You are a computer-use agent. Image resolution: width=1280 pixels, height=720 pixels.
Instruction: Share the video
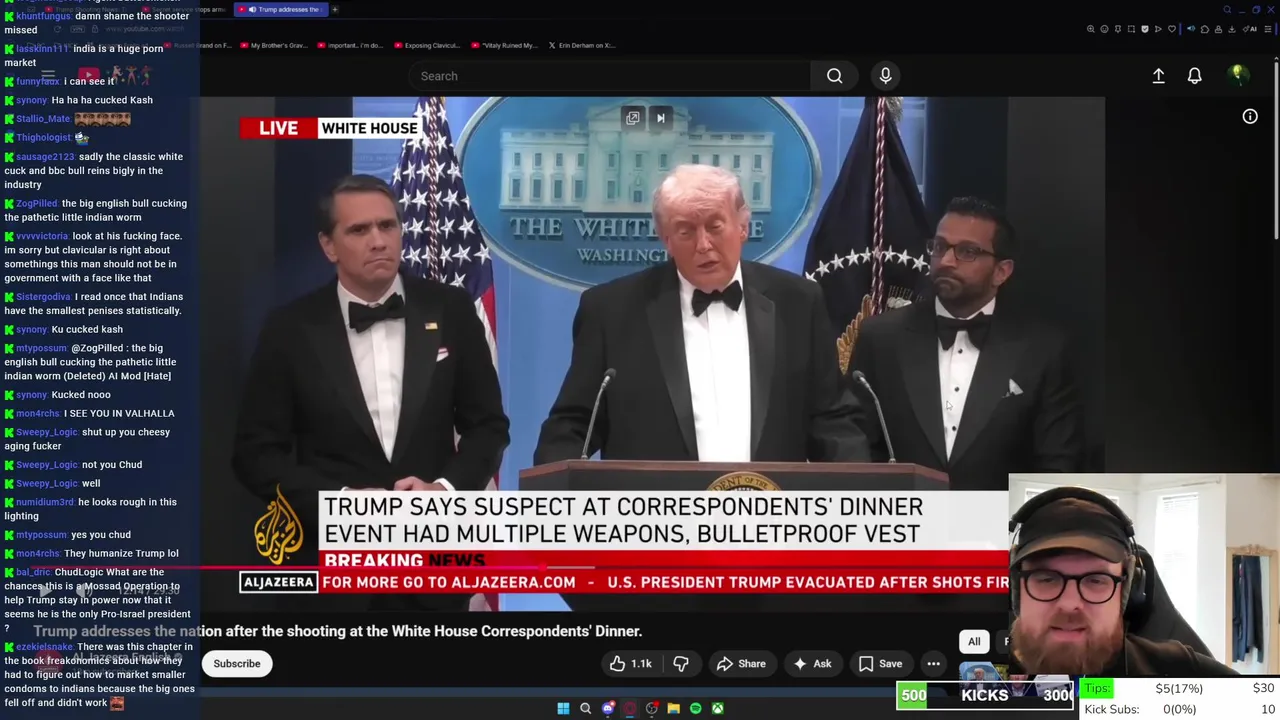741,664
